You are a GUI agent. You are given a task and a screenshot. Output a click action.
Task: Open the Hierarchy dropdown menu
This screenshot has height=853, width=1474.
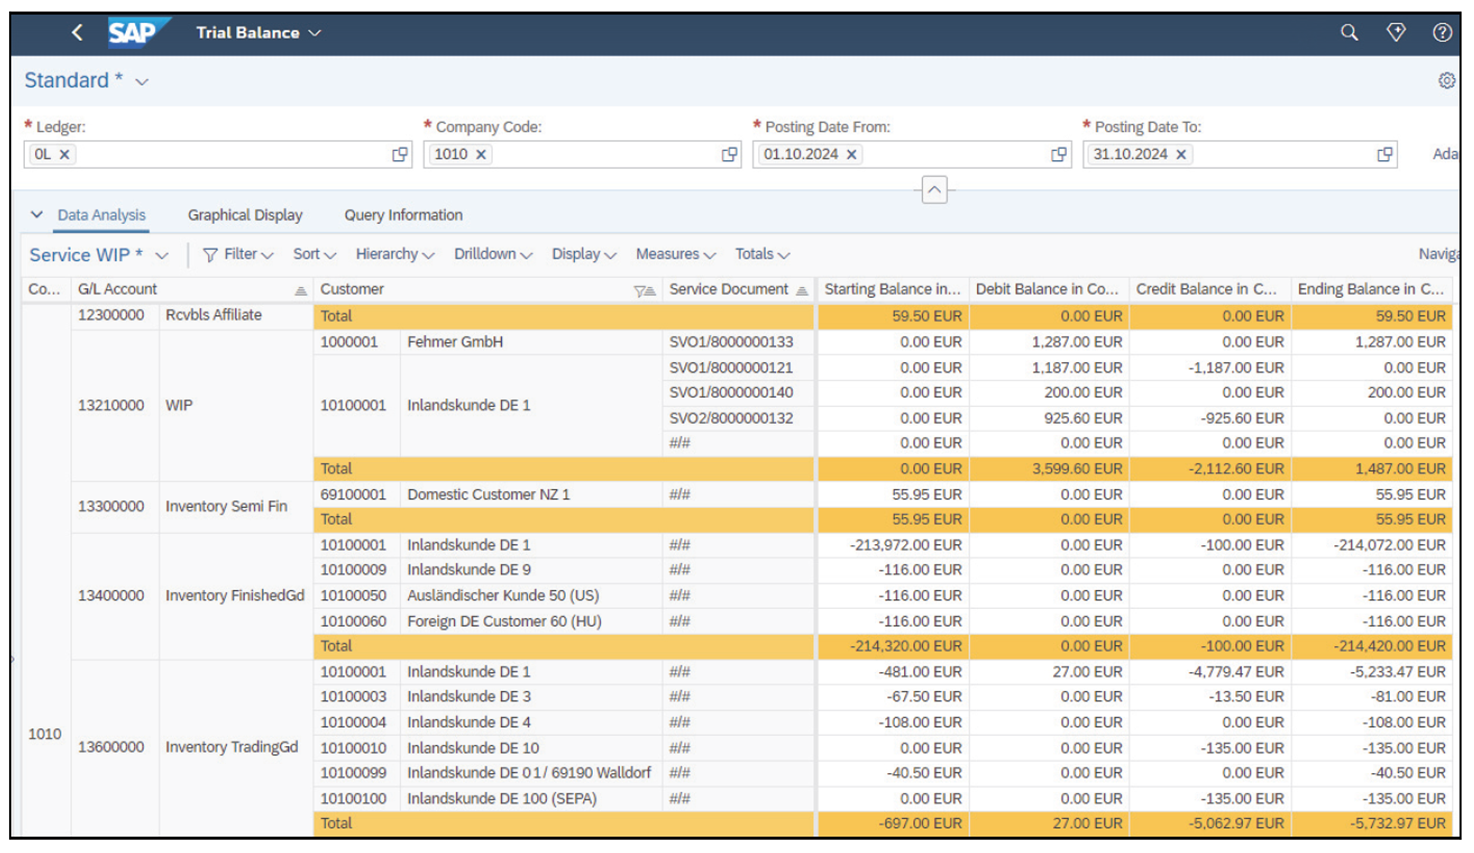(x=395, y=255)
